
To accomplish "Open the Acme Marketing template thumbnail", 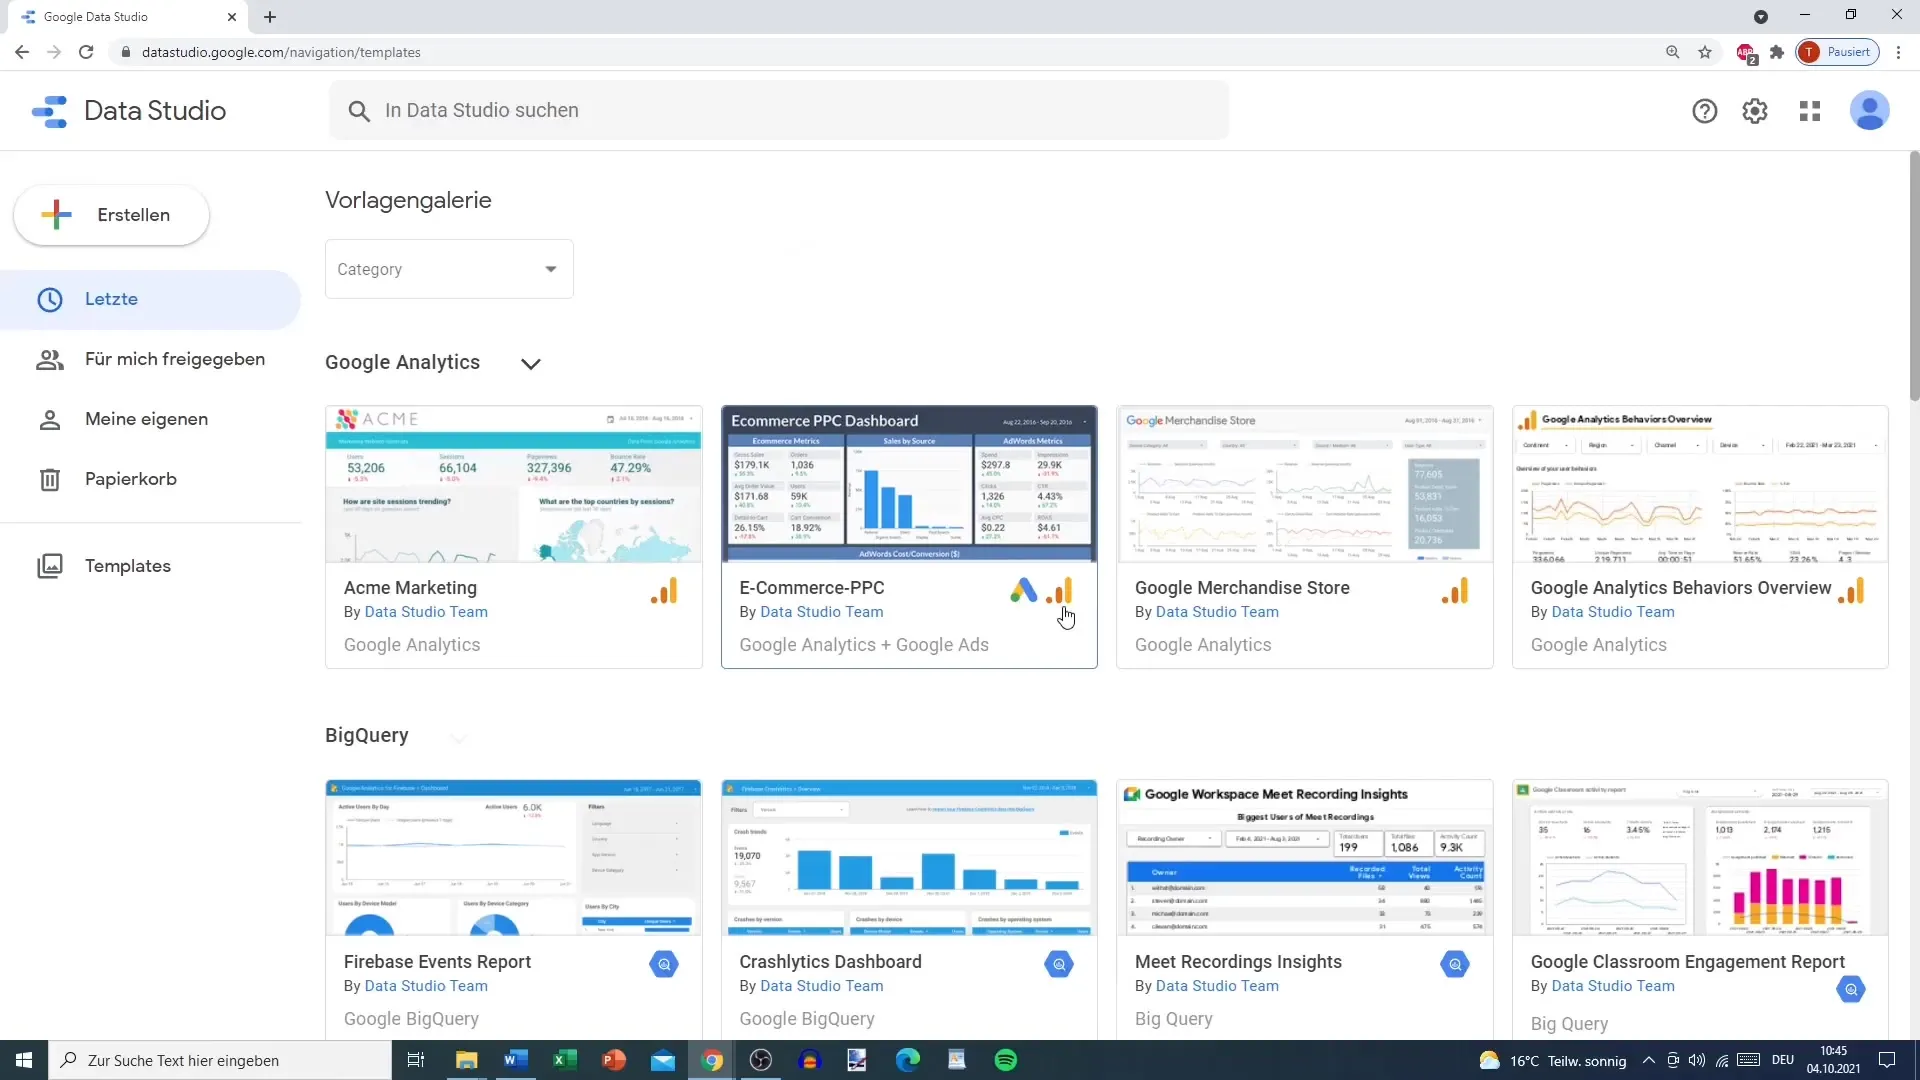I will tap(514, 484).
